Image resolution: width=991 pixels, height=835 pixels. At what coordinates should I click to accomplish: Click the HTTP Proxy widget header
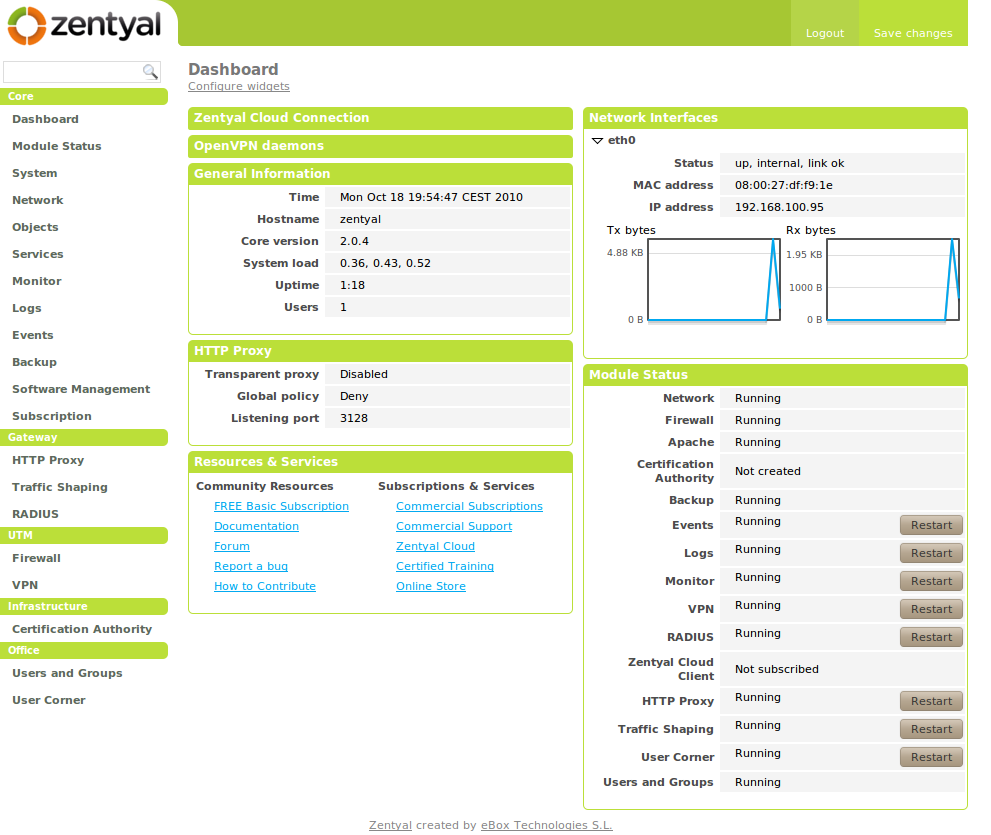tap(380, 351)
